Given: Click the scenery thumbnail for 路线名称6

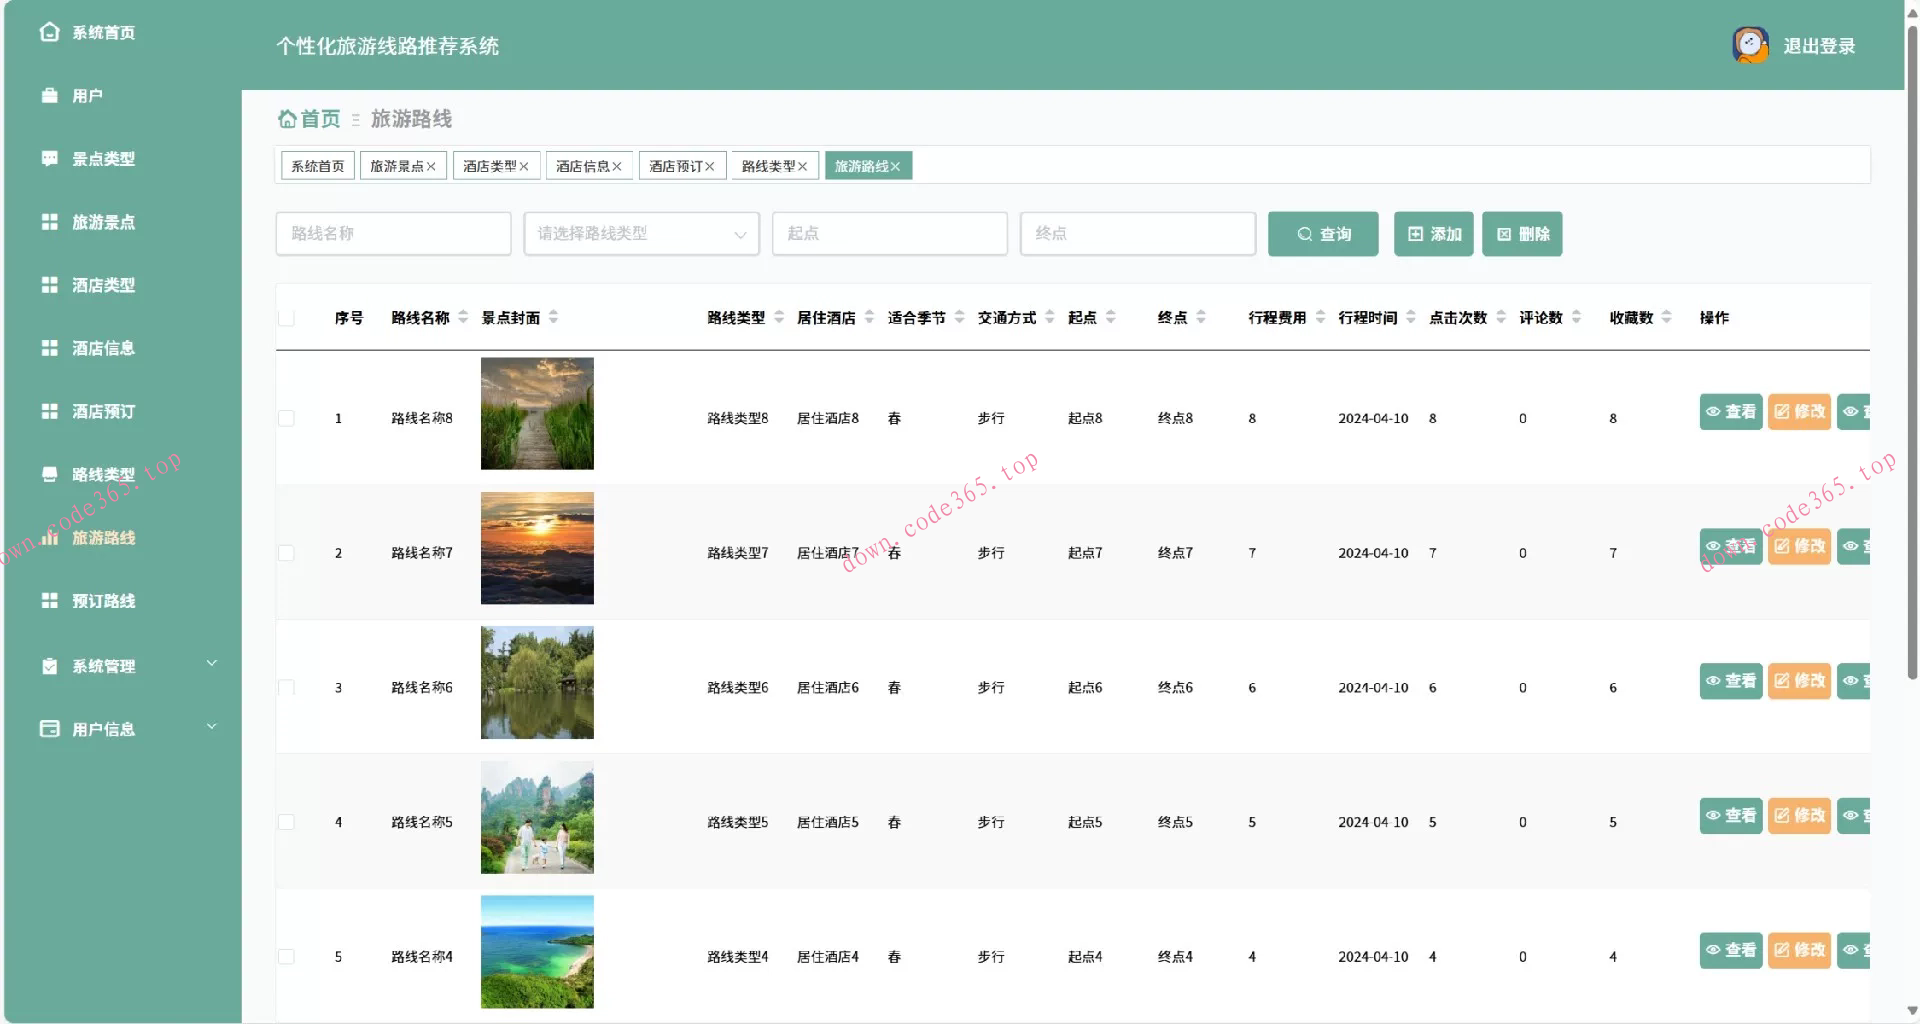Looking at the screenshot, I should click(x=536, y=682).
